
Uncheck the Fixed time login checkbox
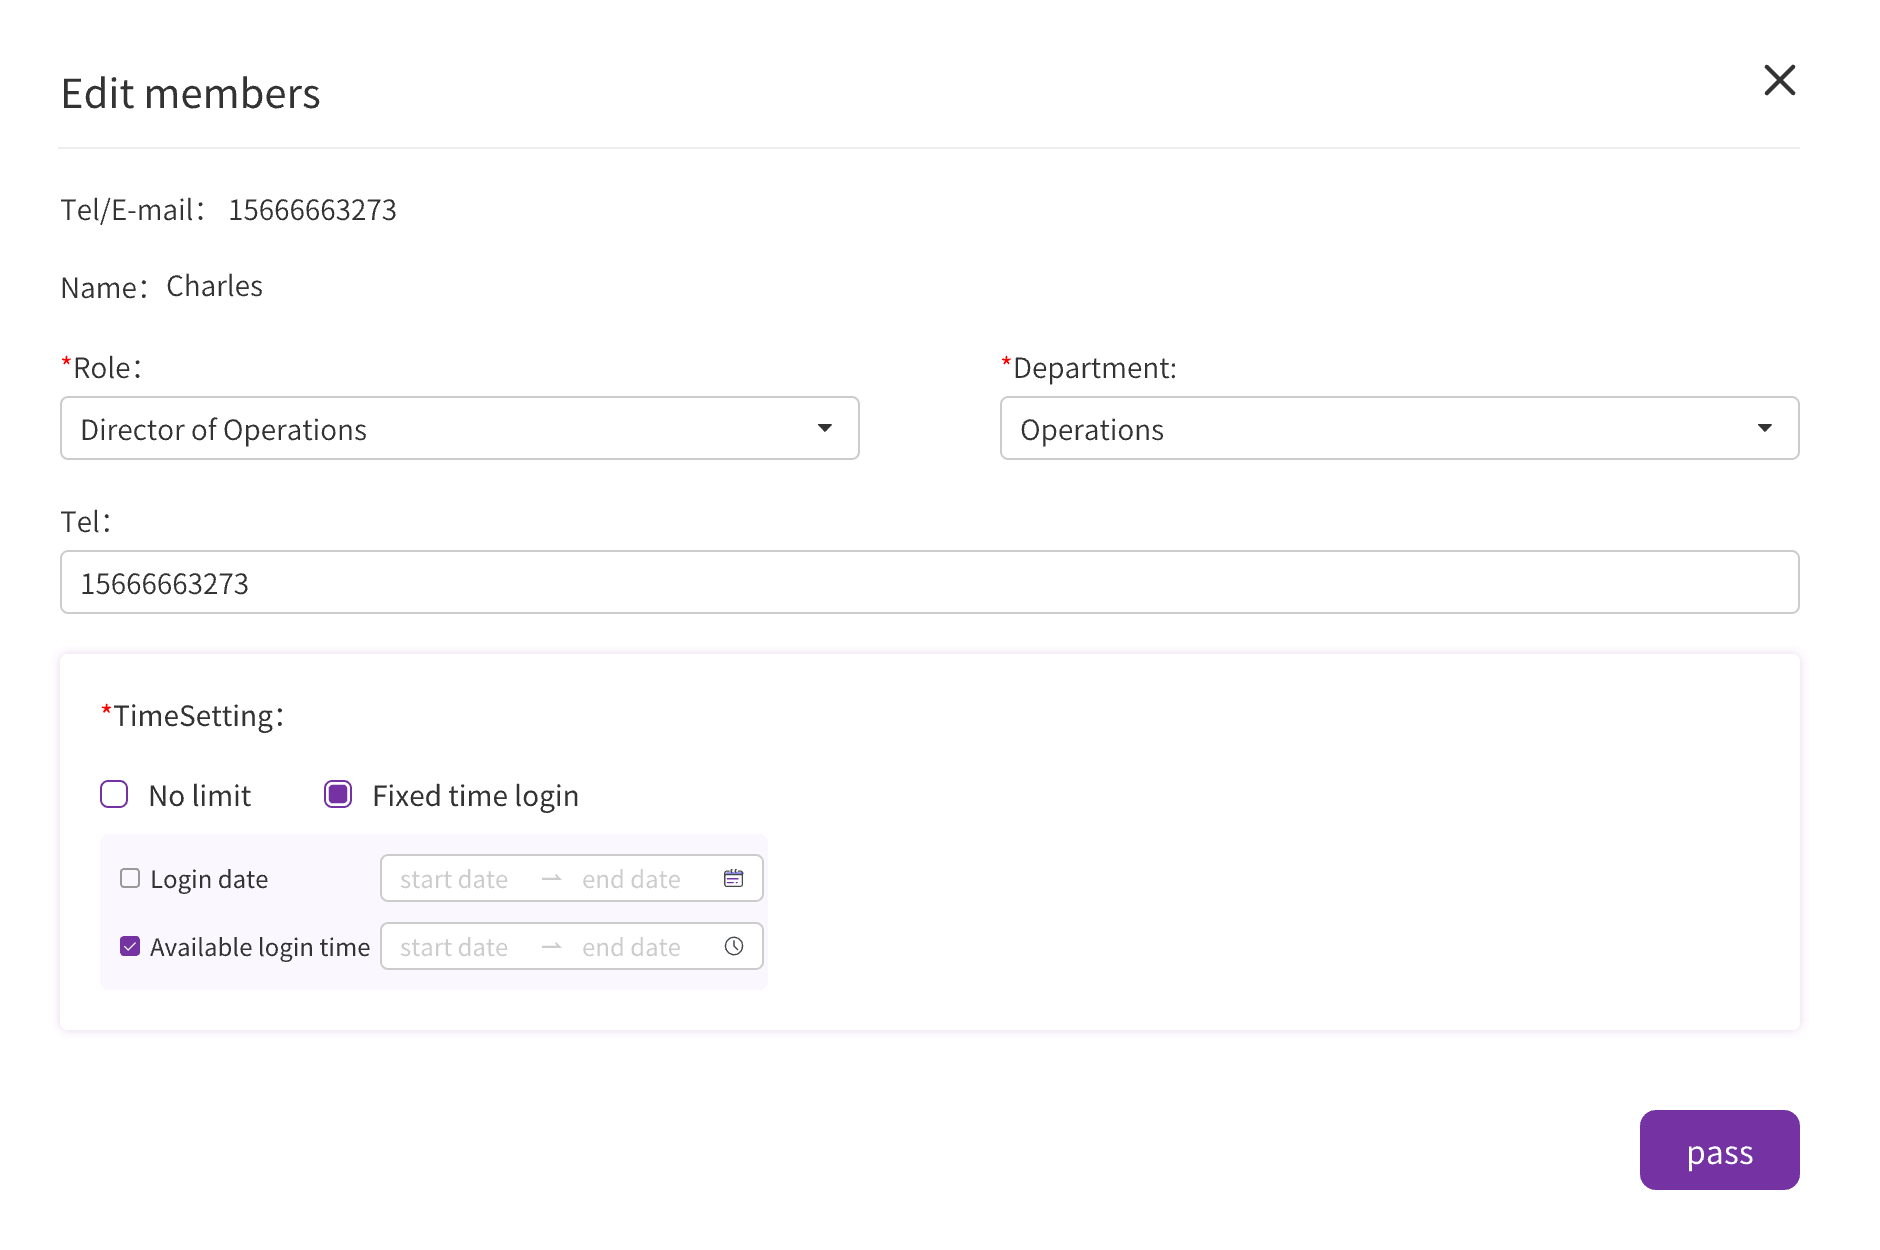[x=338, y=794]
